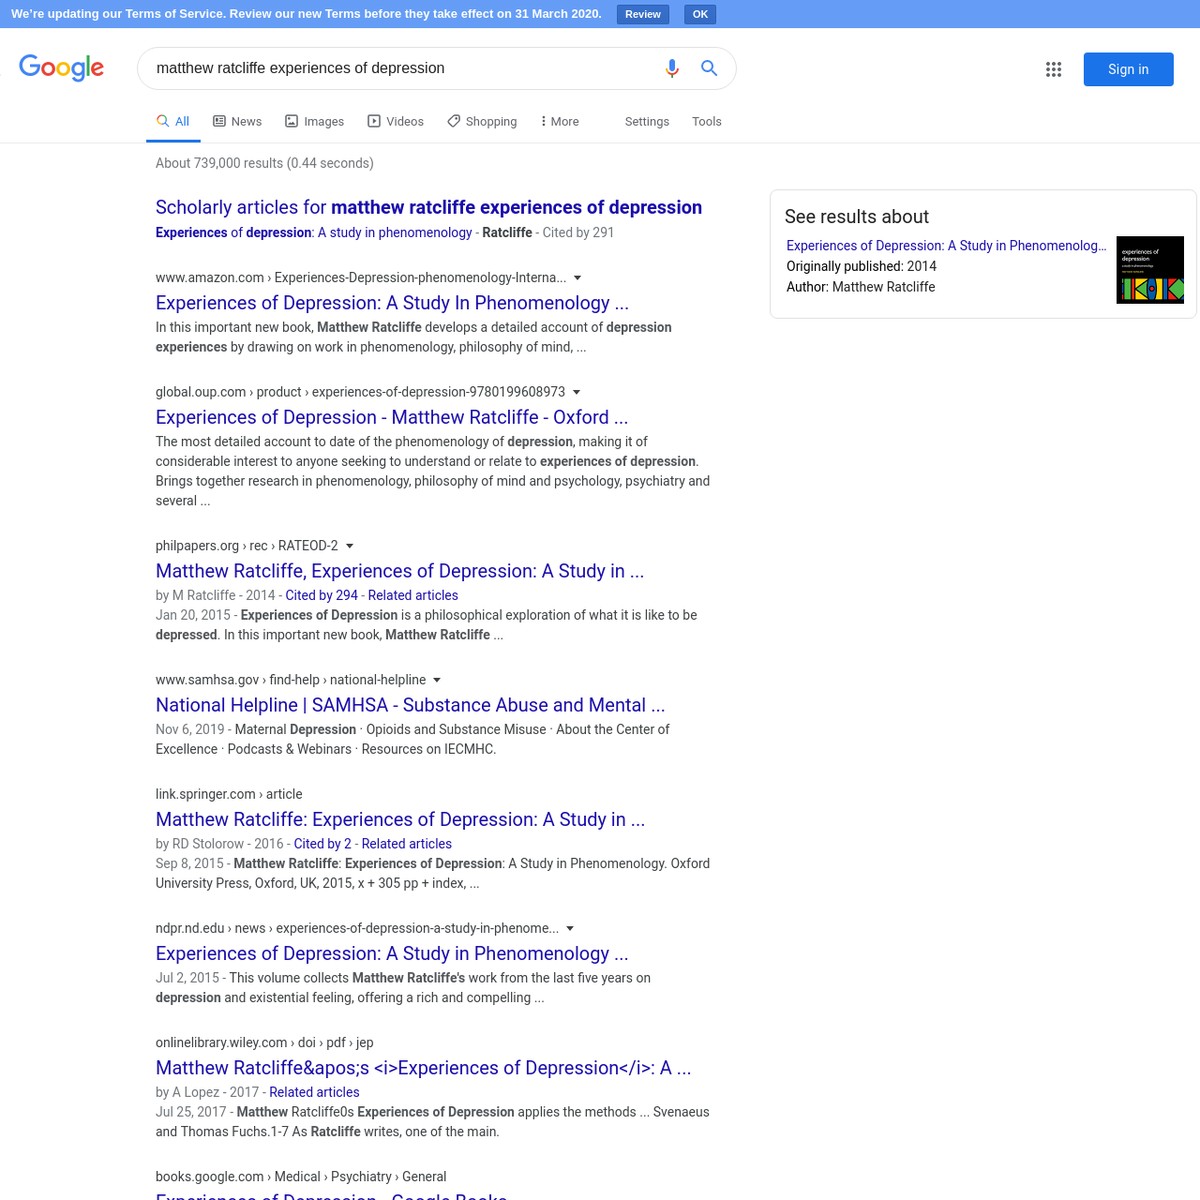Switch to the All search tab
The height and width of the screenshot is (1200, 1200).
(172, 120)
